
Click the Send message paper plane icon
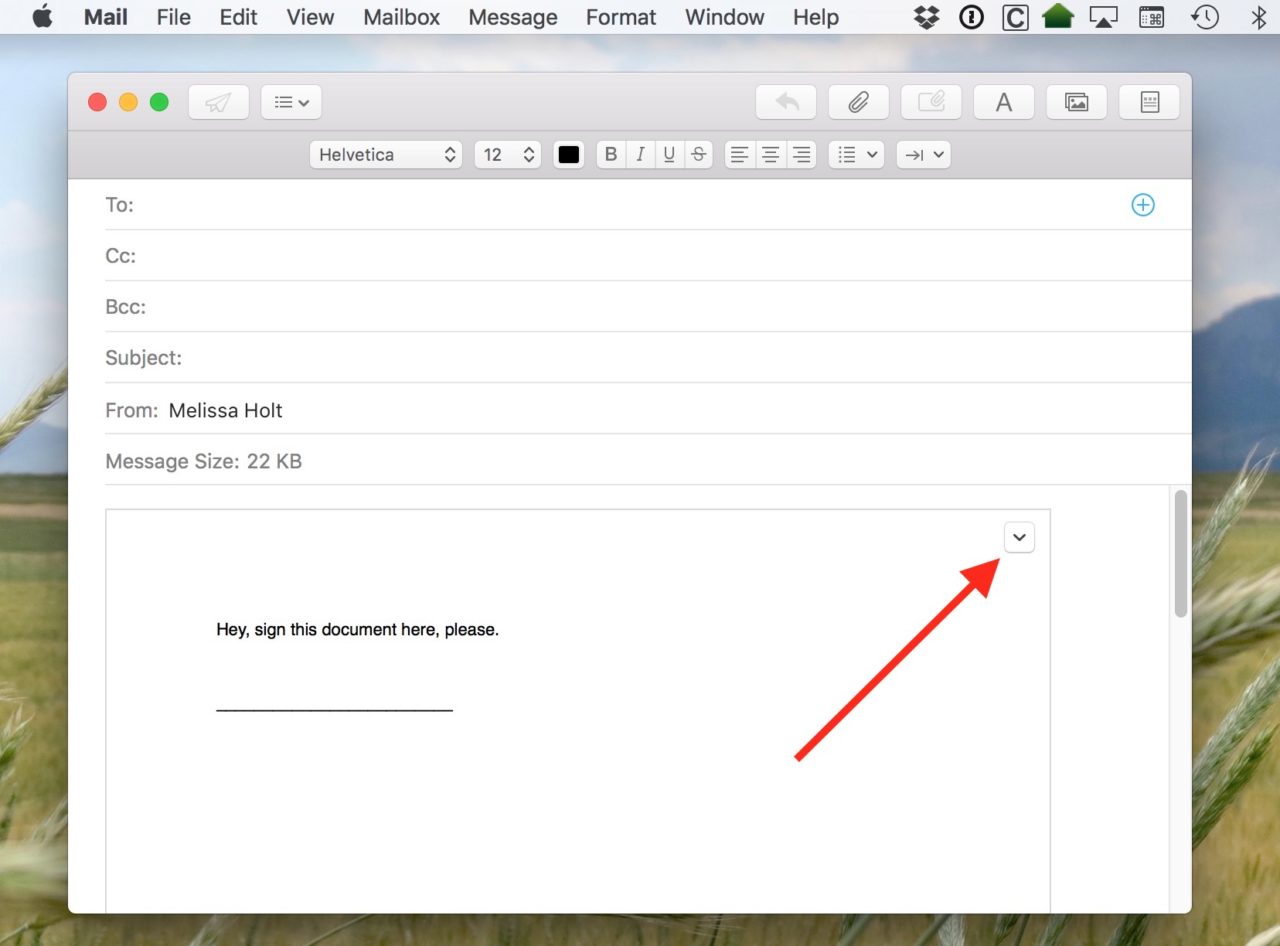click(218, 102)
